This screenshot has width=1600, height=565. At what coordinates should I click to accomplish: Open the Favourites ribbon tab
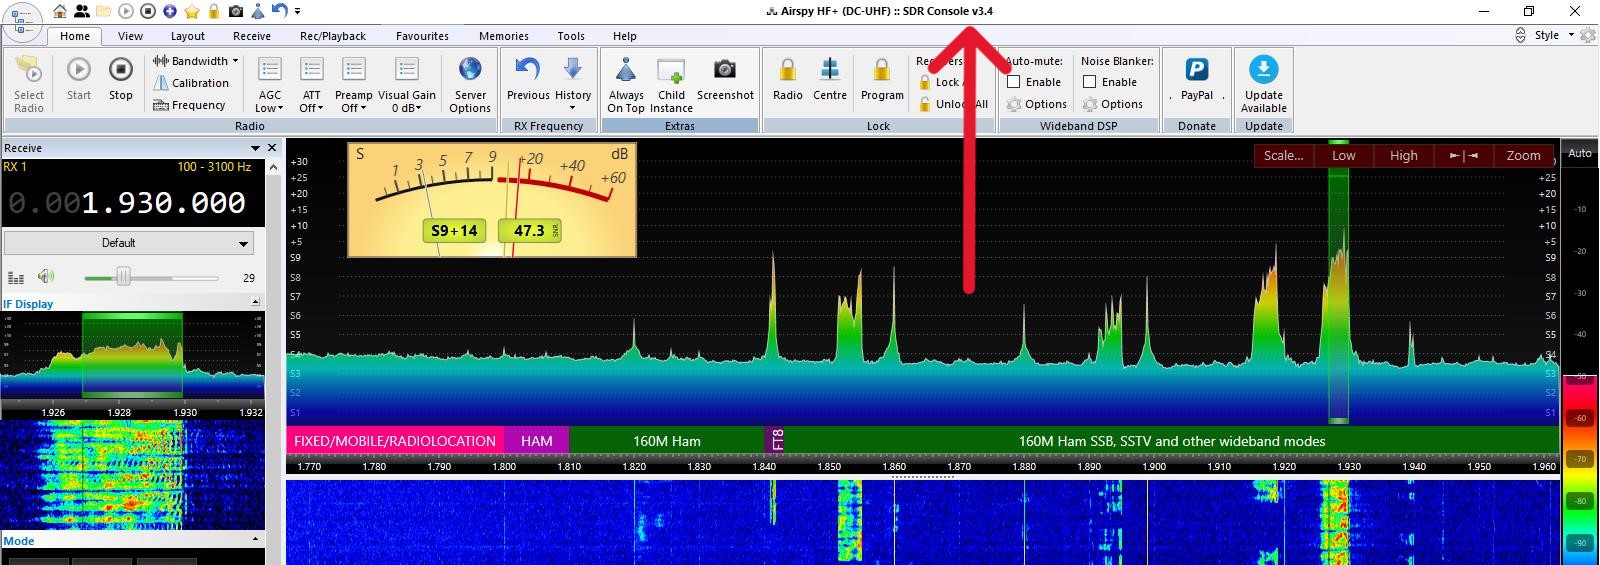[422, 36]
